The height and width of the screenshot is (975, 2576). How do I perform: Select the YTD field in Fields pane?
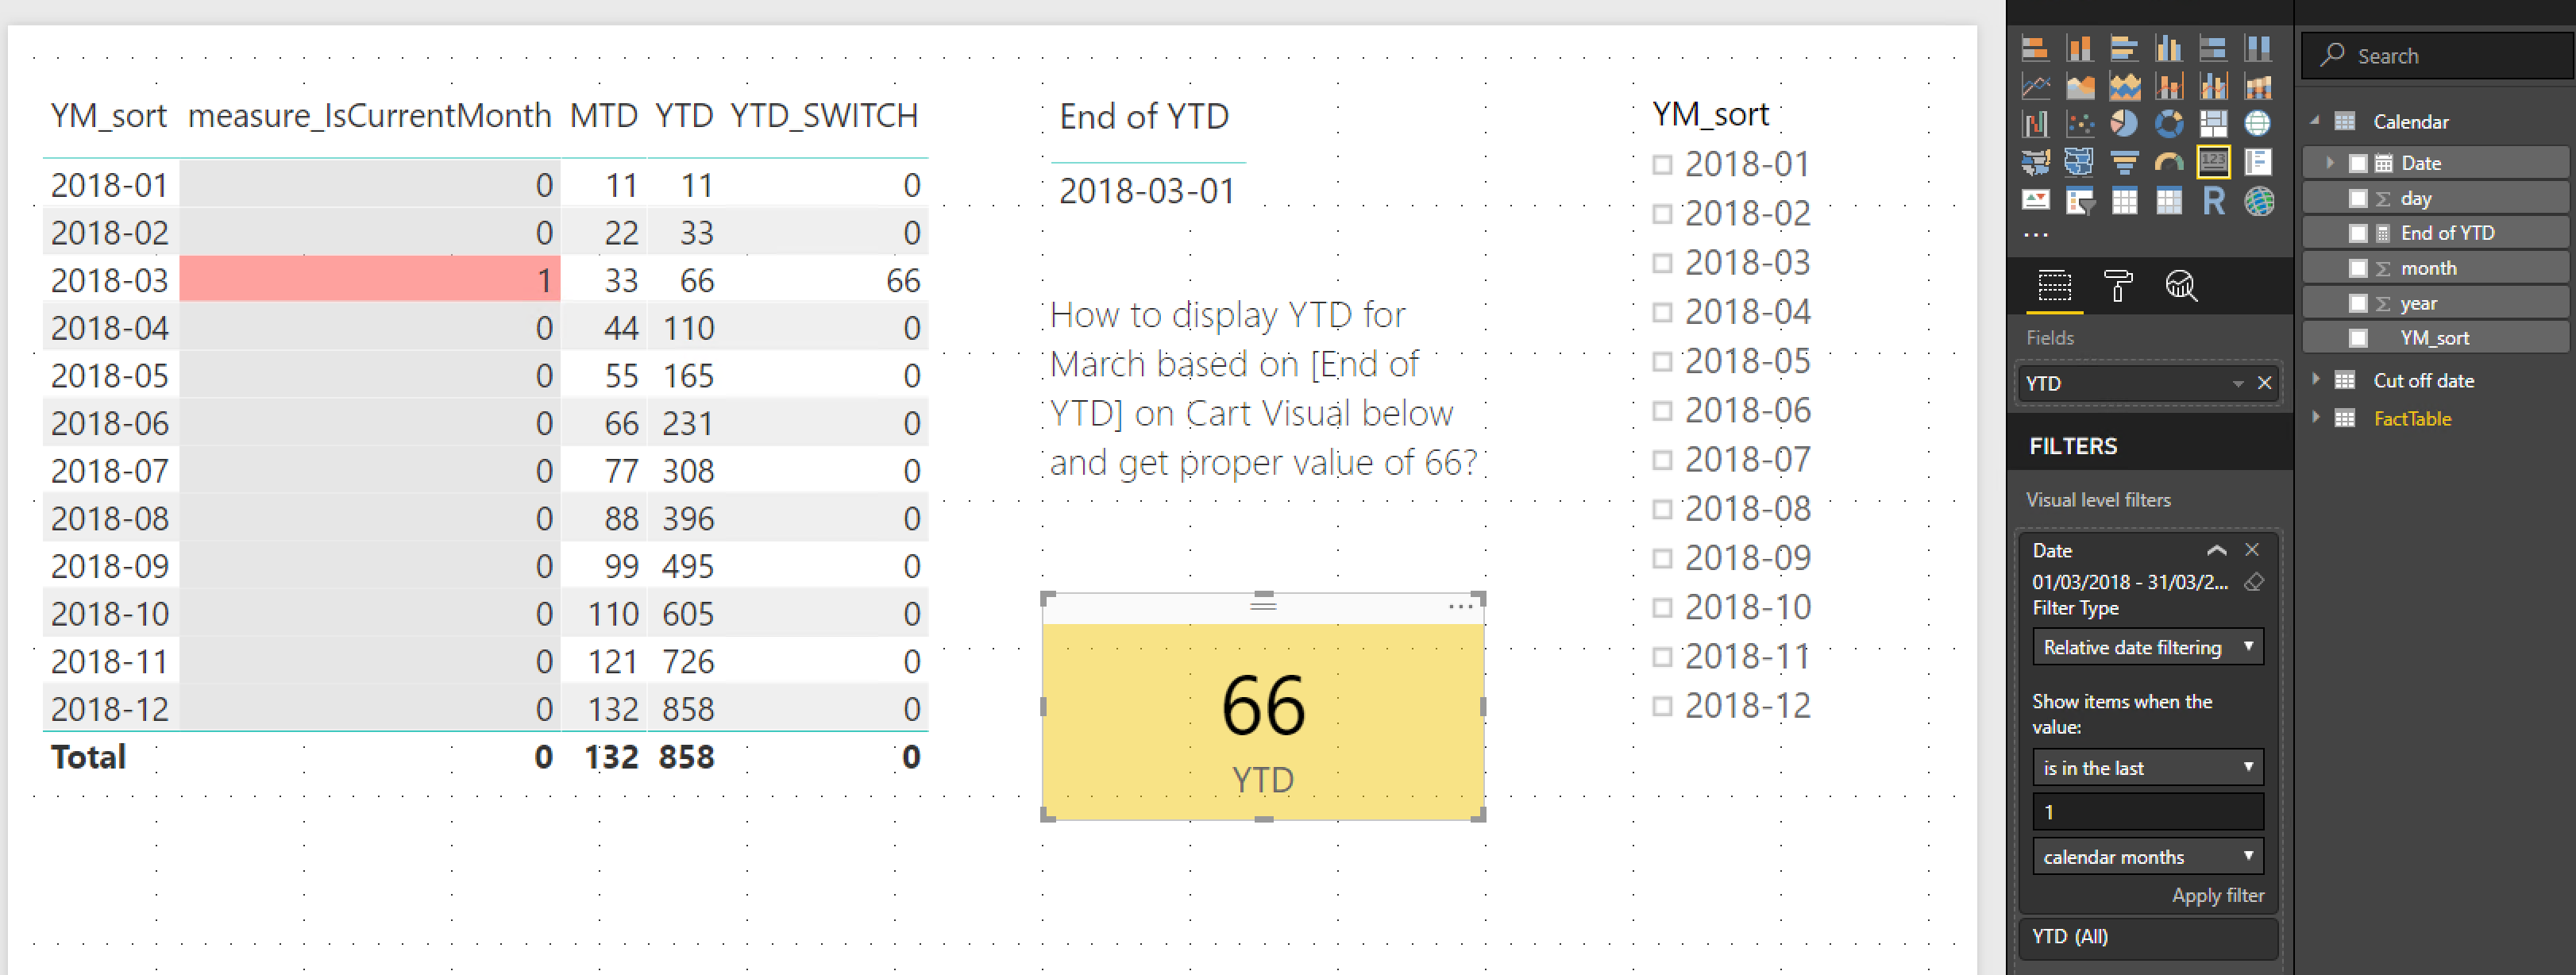pos(2119,381)
